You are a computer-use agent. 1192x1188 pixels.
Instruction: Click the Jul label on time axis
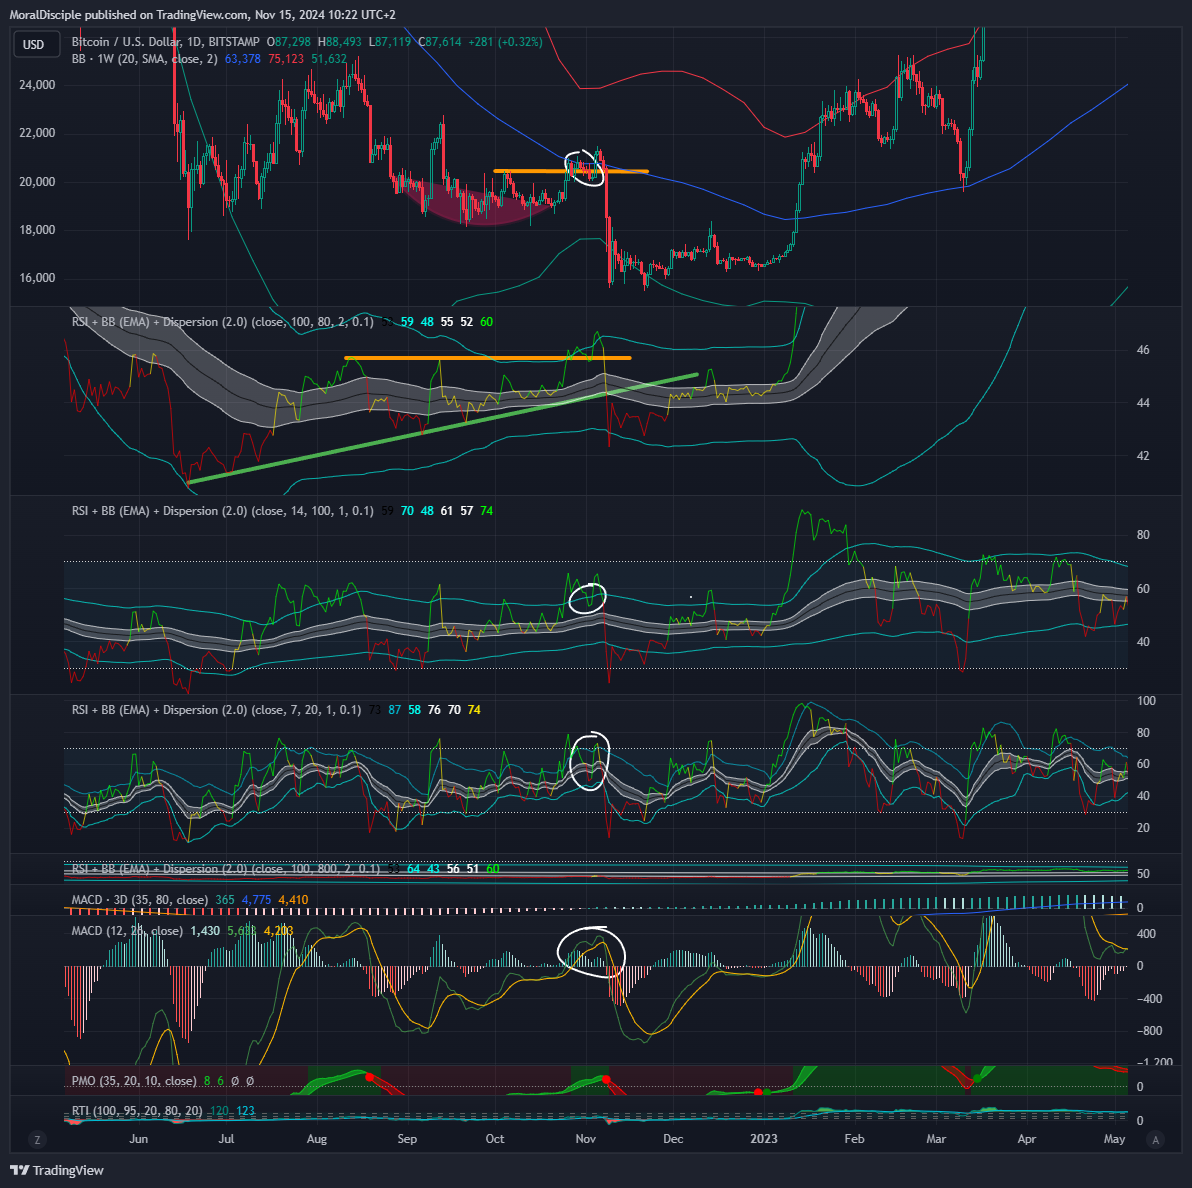point(226,1139)
